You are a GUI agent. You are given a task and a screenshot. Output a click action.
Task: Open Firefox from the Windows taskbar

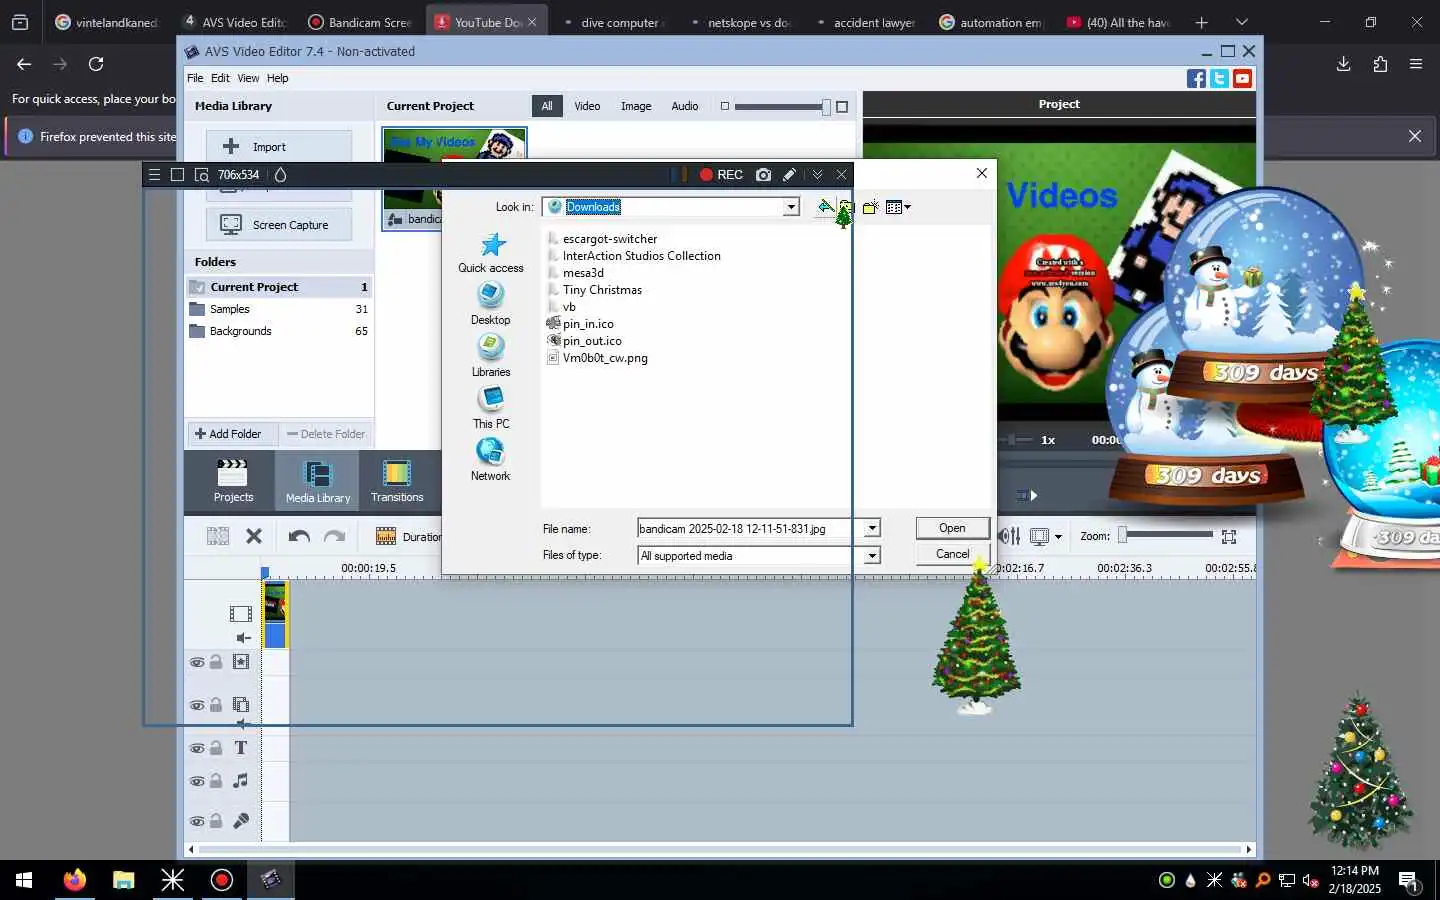(75, 880)
